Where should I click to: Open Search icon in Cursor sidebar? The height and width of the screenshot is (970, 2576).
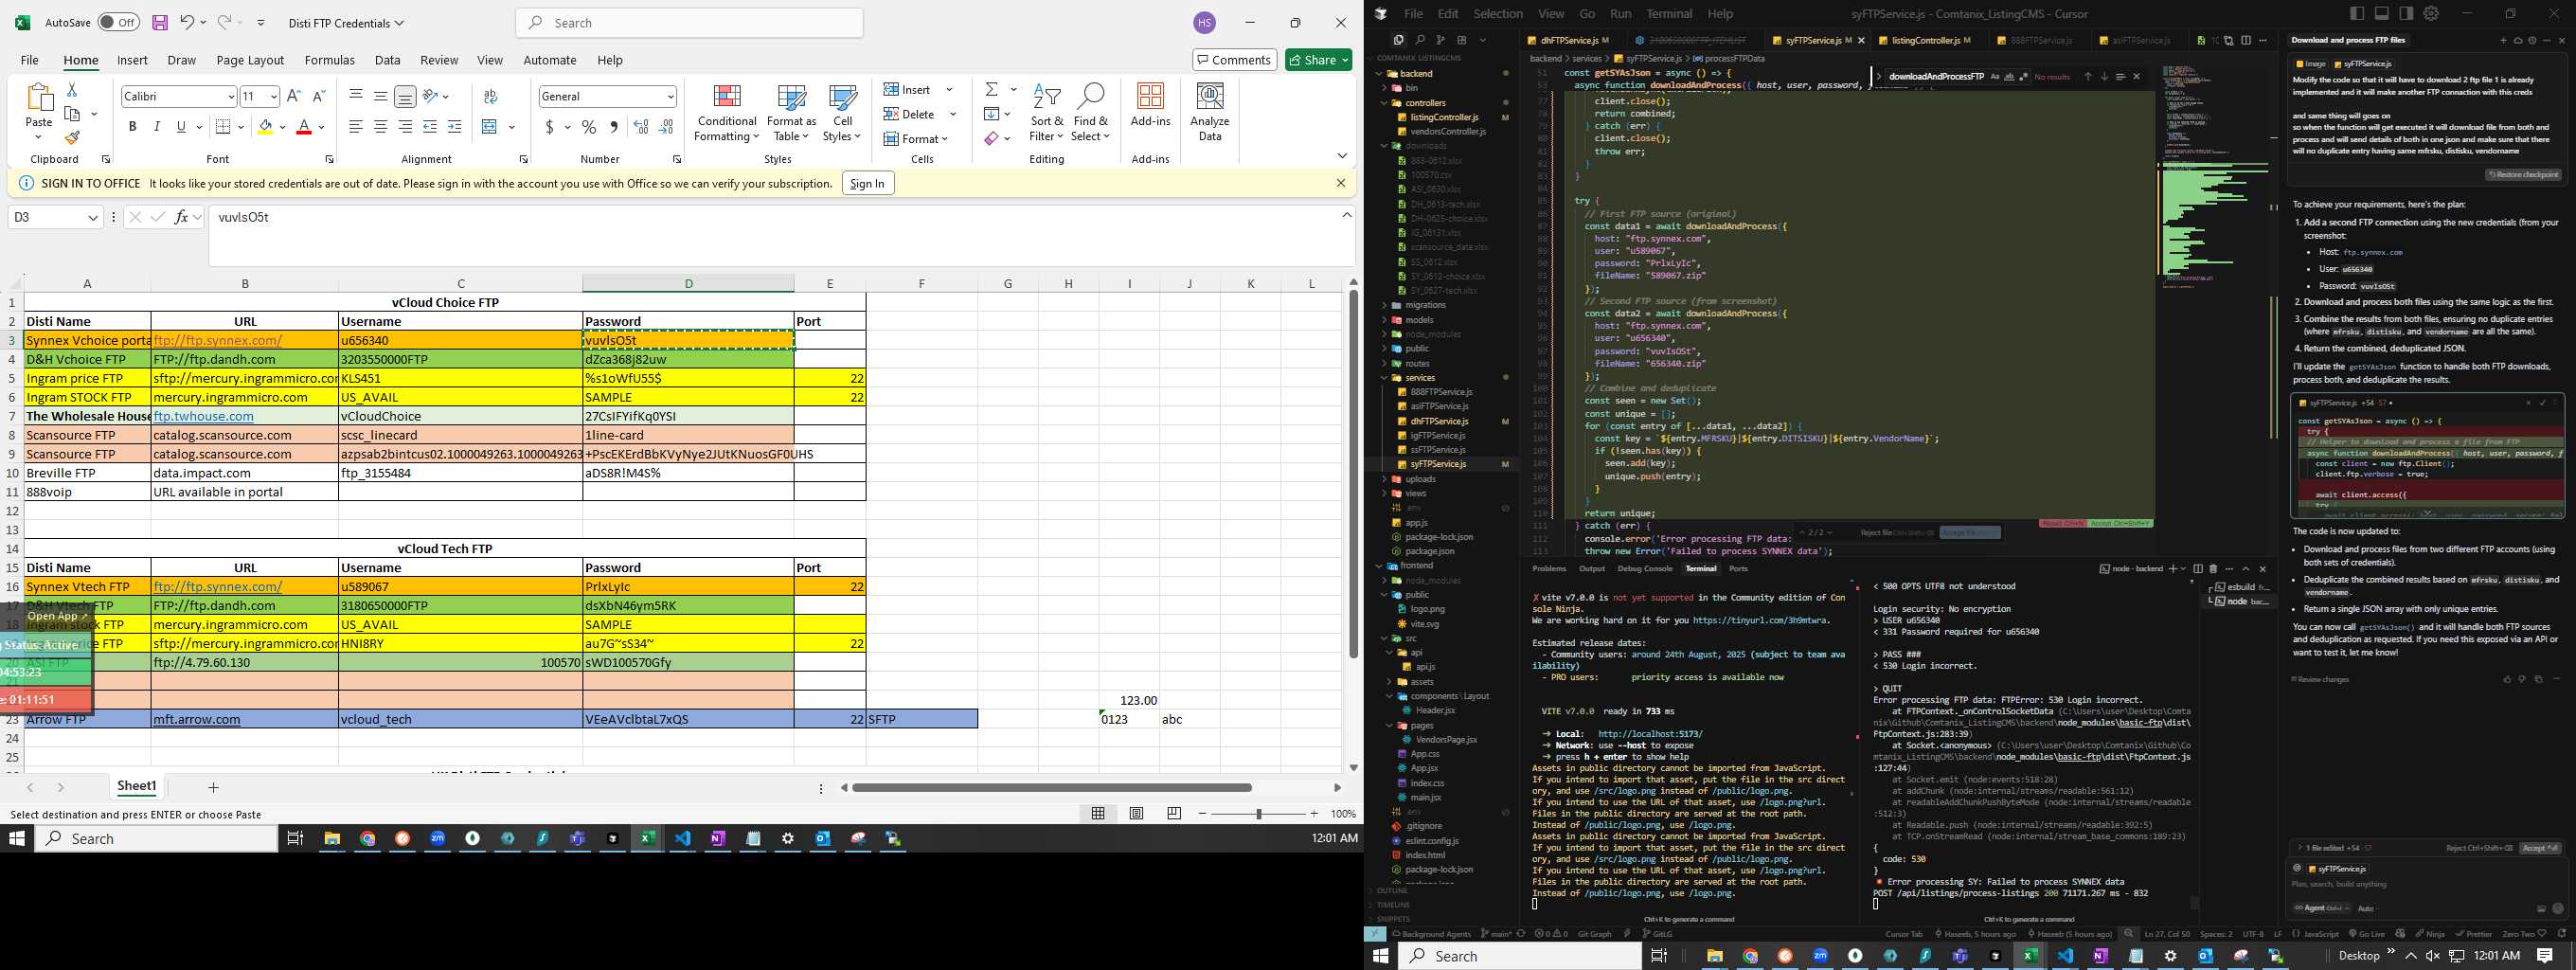(1419, 40)
